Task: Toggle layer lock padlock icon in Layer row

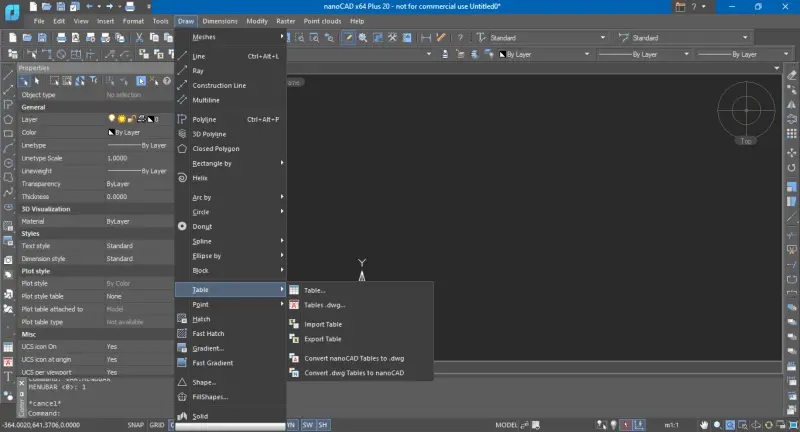Action: [131, 119]
